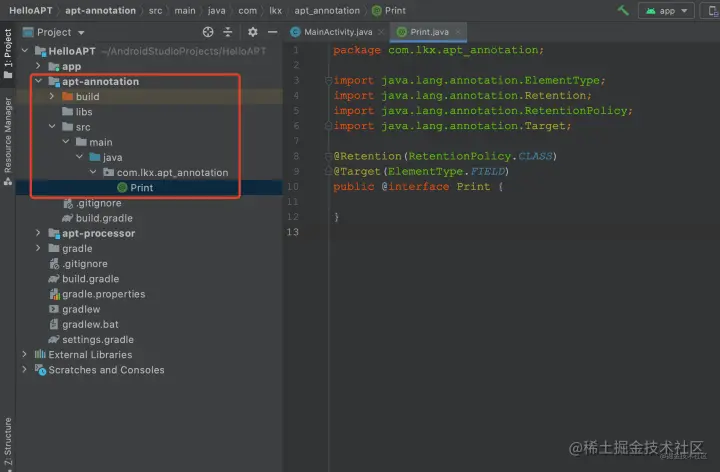720x472 pixels.
Task: Click the package declaration on line 1
Action: pos(439,50)
